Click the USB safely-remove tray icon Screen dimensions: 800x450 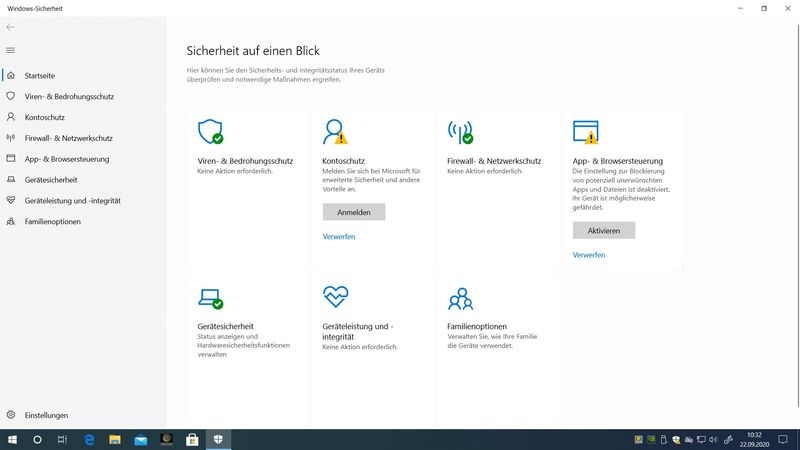(x=663, y=439)
